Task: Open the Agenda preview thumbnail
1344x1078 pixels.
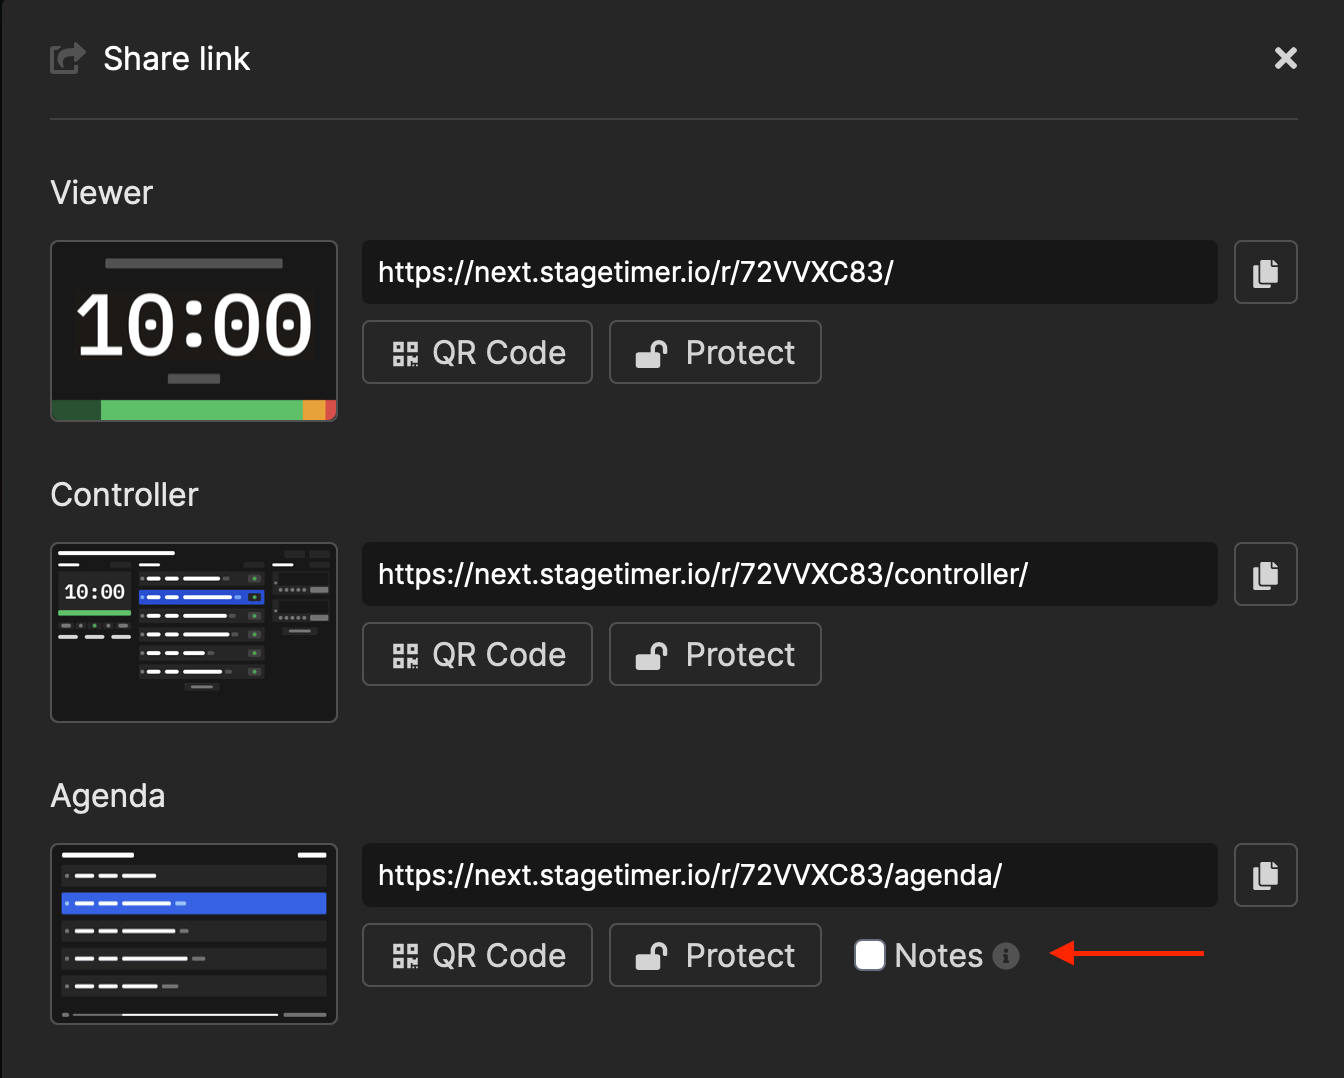Action: coord(194,934)
